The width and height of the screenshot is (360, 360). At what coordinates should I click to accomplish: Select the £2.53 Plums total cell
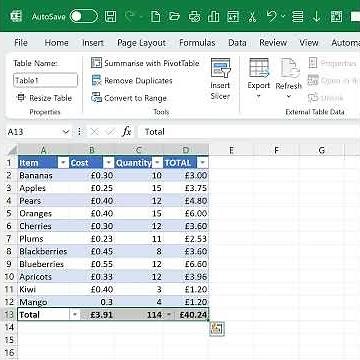click(x=186, y=239)
